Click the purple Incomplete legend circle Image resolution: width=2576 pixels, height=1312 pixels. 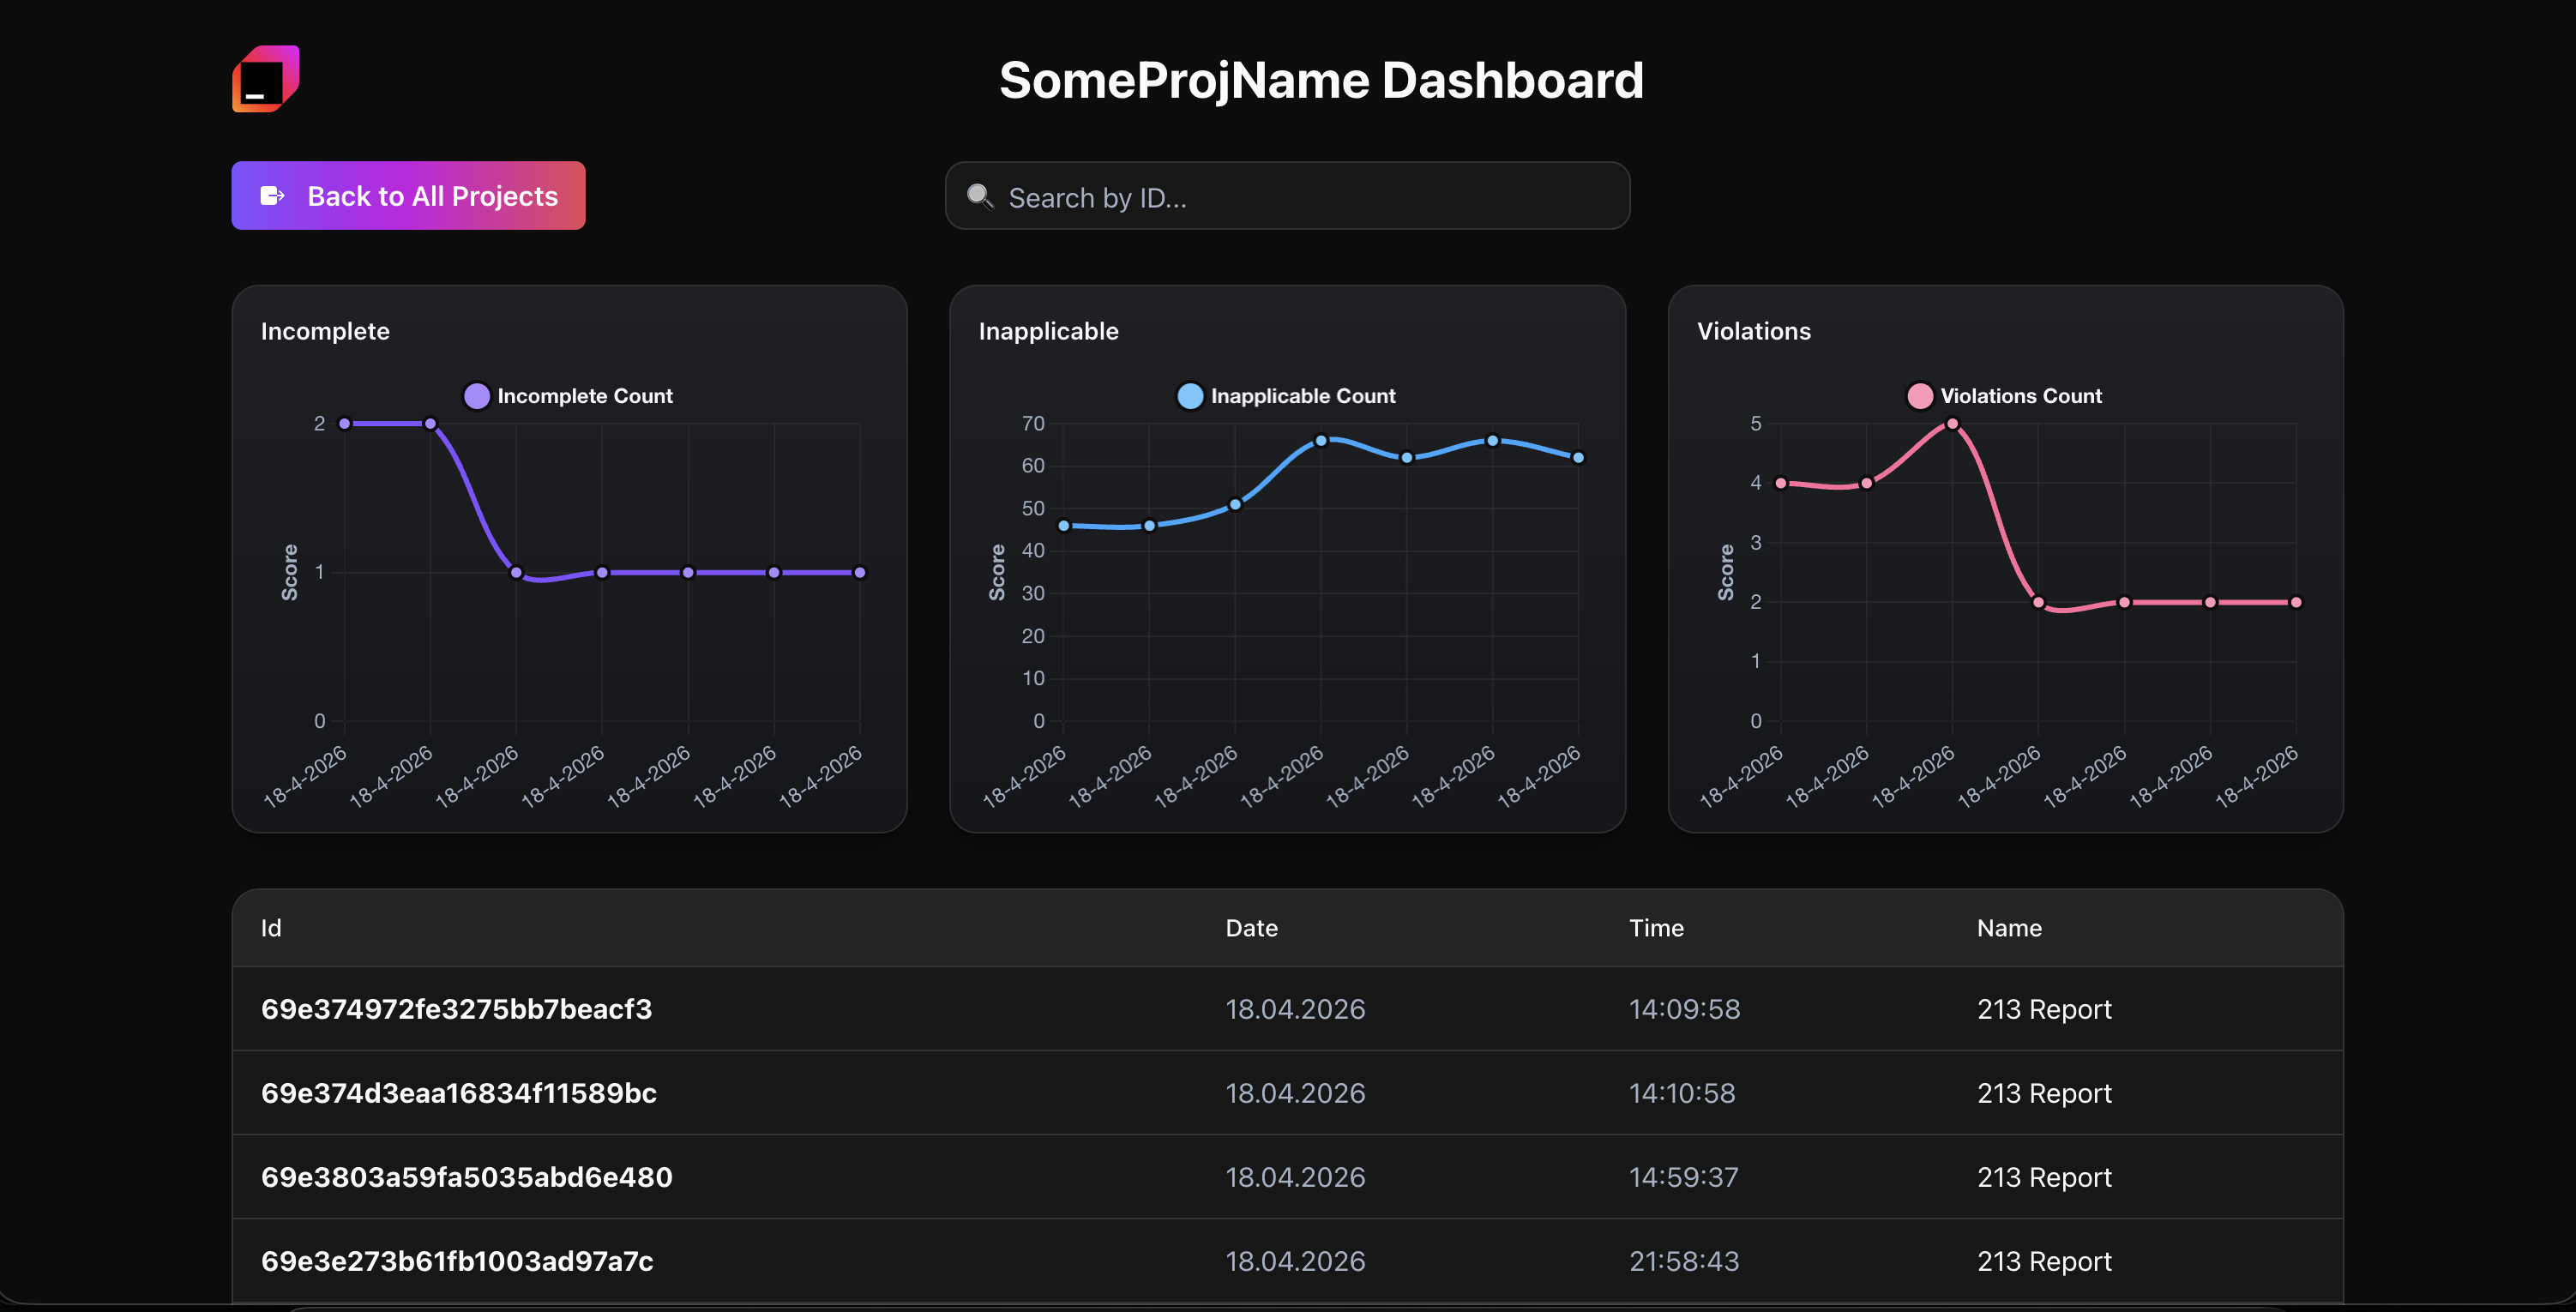point(477,396)
